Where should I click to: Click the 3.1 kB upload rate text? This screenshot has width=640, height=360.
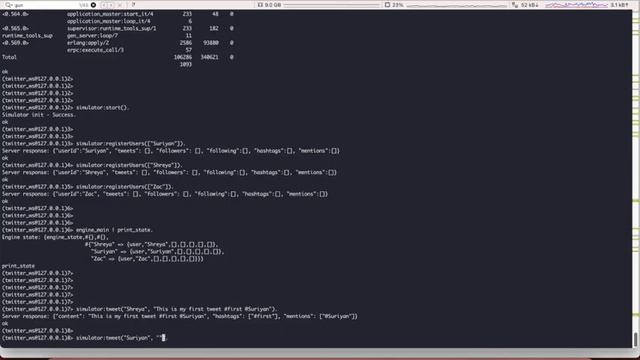619,5
